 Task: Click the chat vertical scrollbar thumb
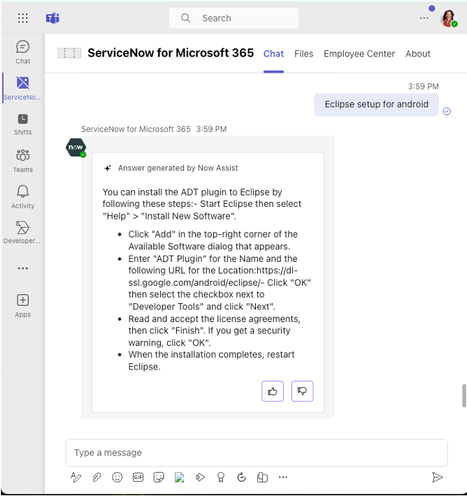pyautogui.click(x=464, y=396)
